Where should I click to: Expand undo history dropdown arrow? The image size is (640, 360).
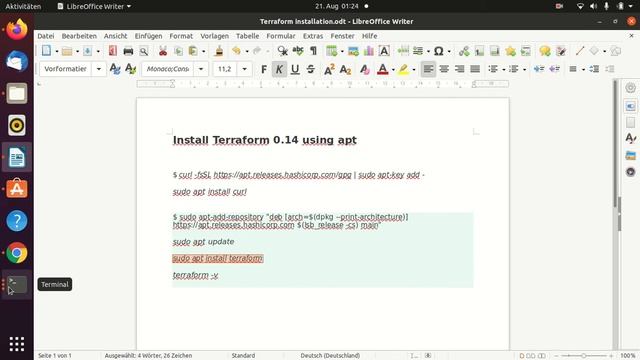click(247, 51)
